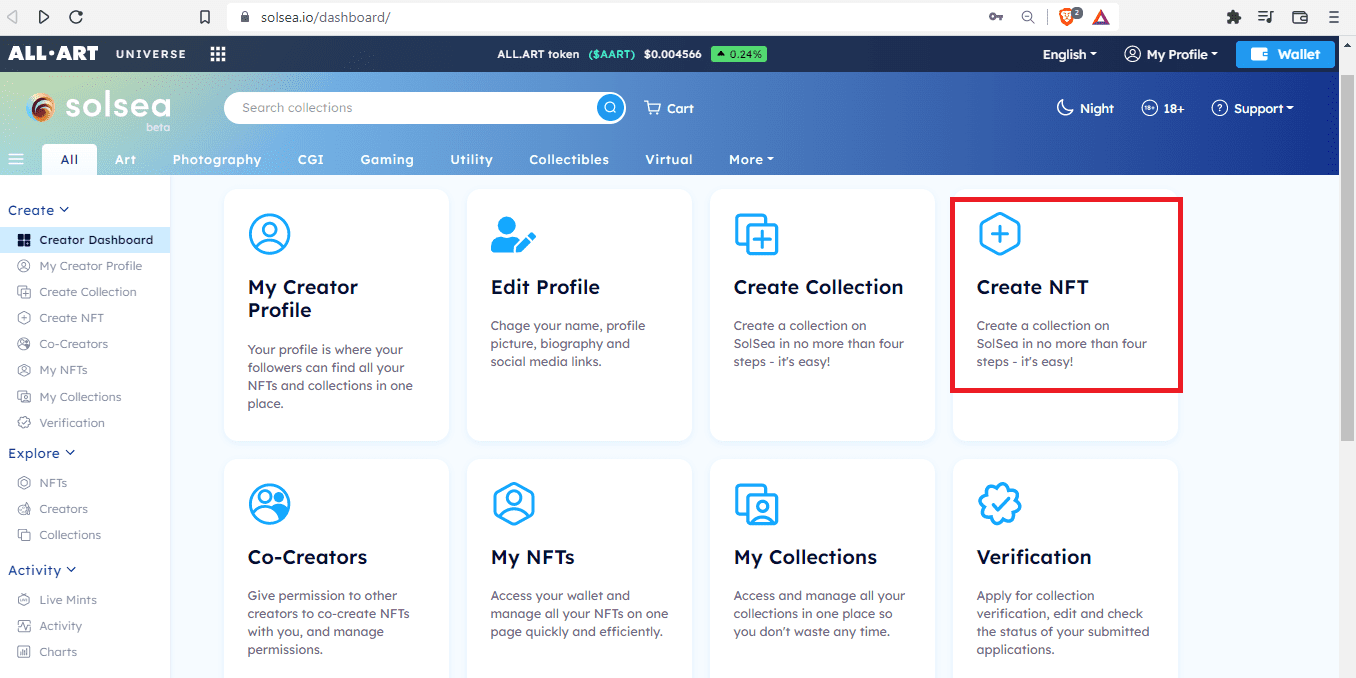This screenshot has height=678, width=1356.
Task: Open the Co-Creators sidebar icon
Action: point(24,343)
